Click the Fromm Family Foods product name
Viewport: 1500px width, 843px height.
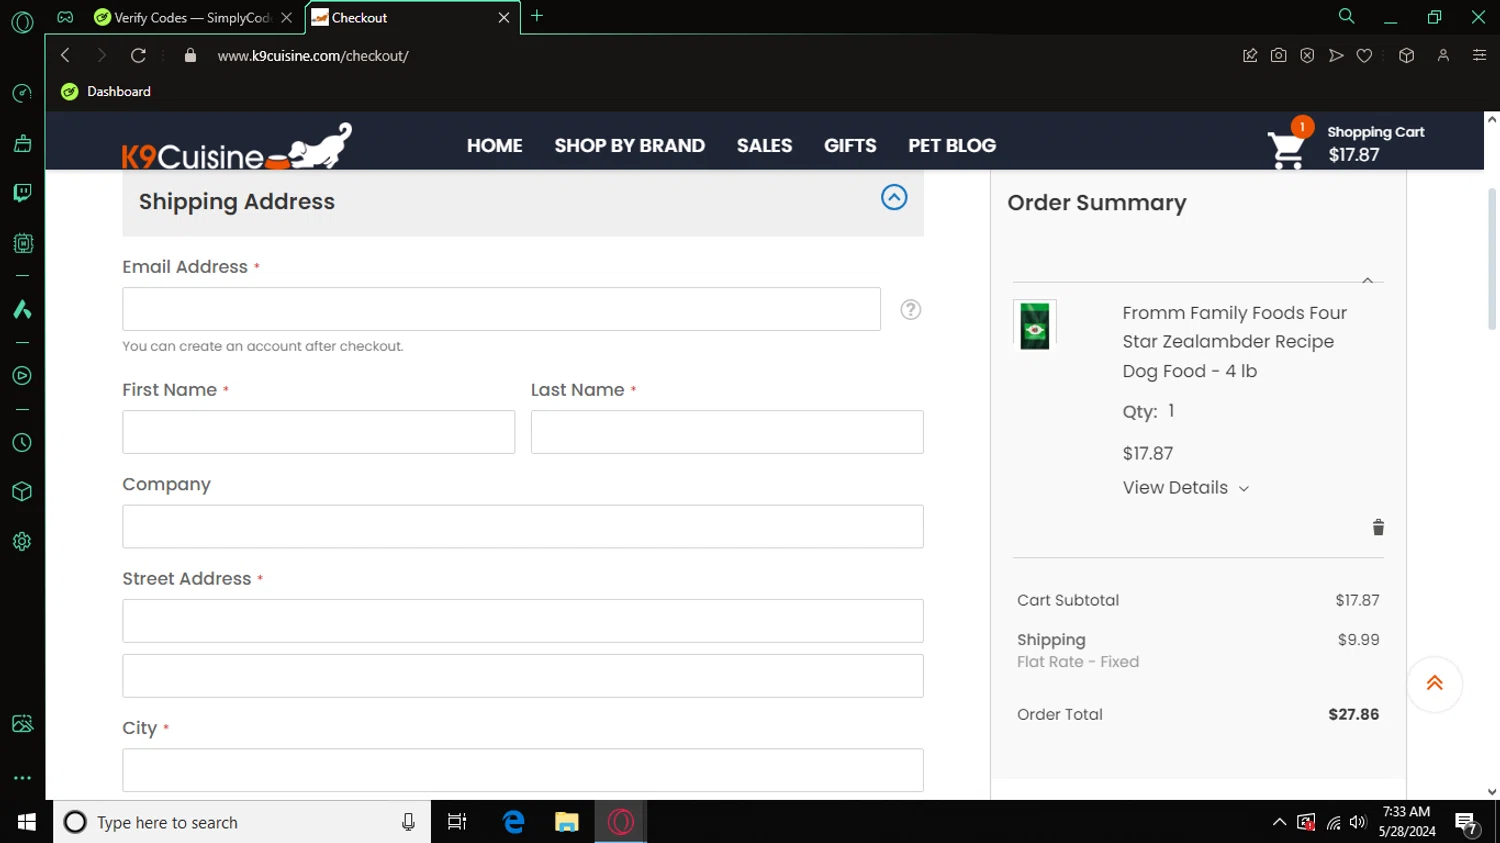(1234, 342)
